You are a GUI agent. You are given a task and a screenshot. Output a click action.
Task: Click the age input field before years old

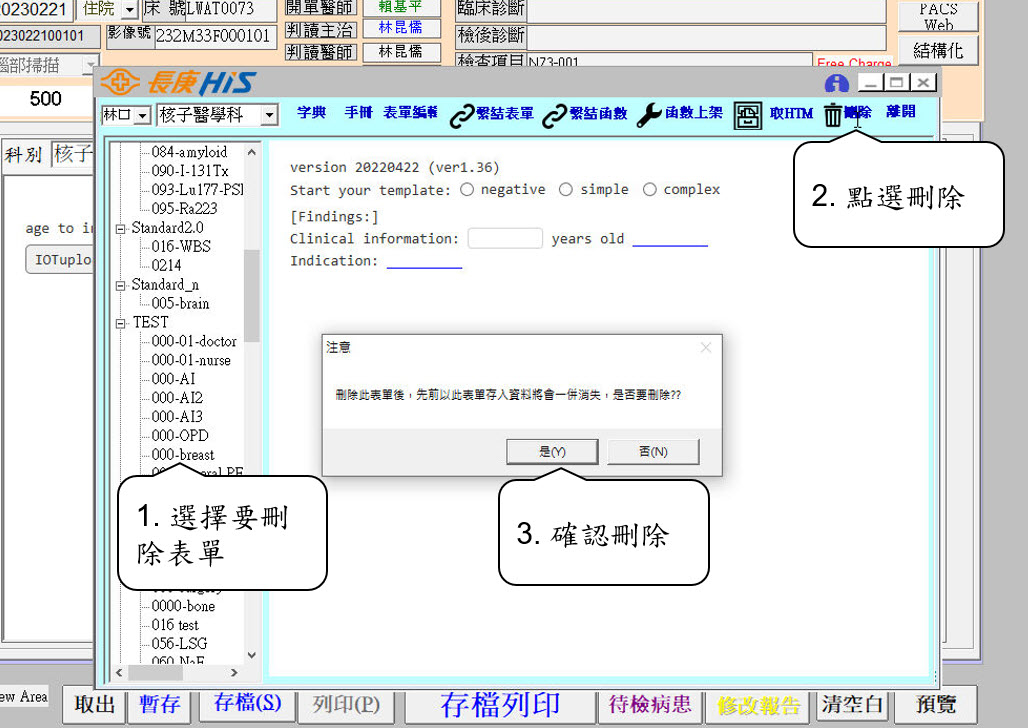(505, 239)
